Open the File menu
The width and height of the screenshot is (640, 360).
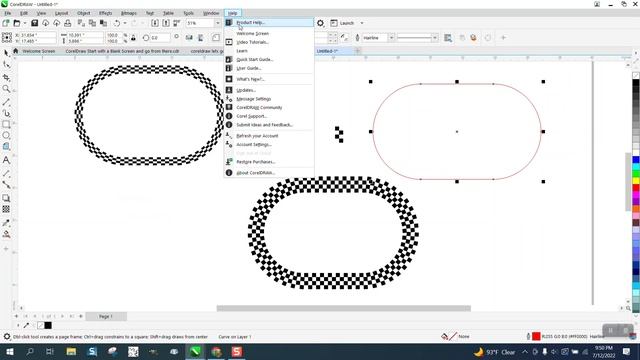[8, 13]
